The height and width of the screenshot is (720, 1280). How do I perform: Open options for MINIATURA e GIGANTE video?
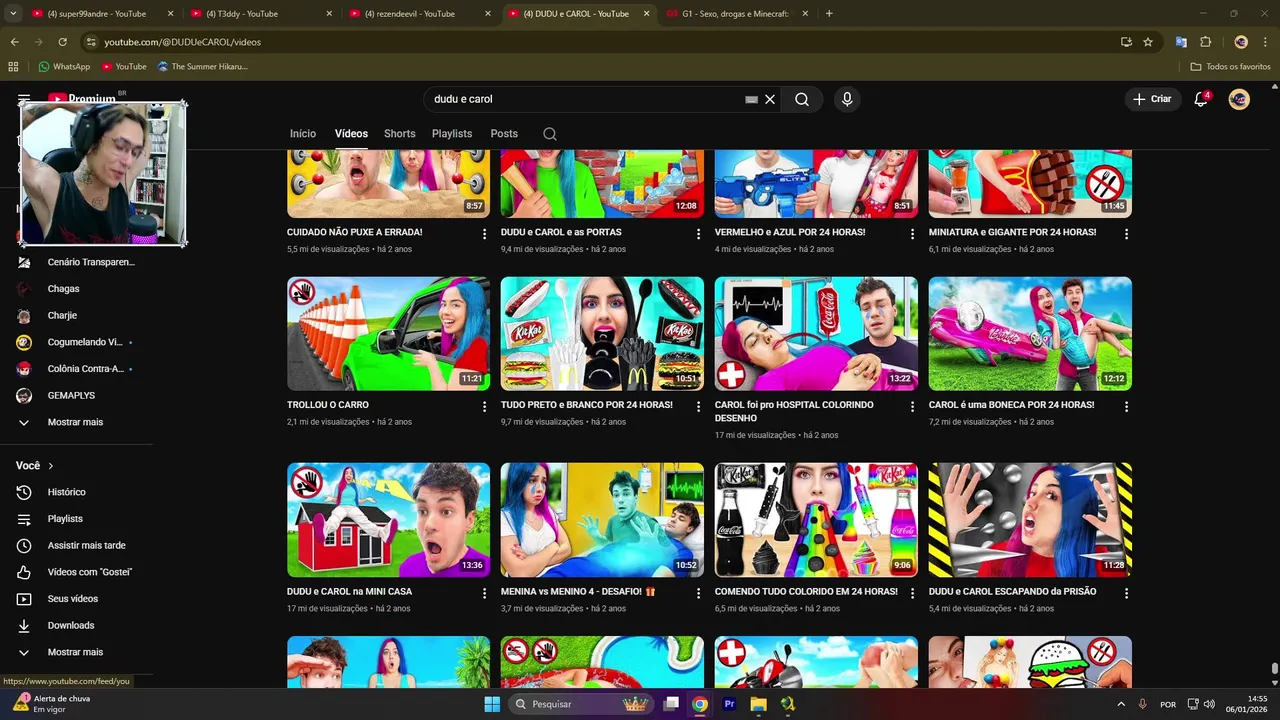(x=1126, y=233)
